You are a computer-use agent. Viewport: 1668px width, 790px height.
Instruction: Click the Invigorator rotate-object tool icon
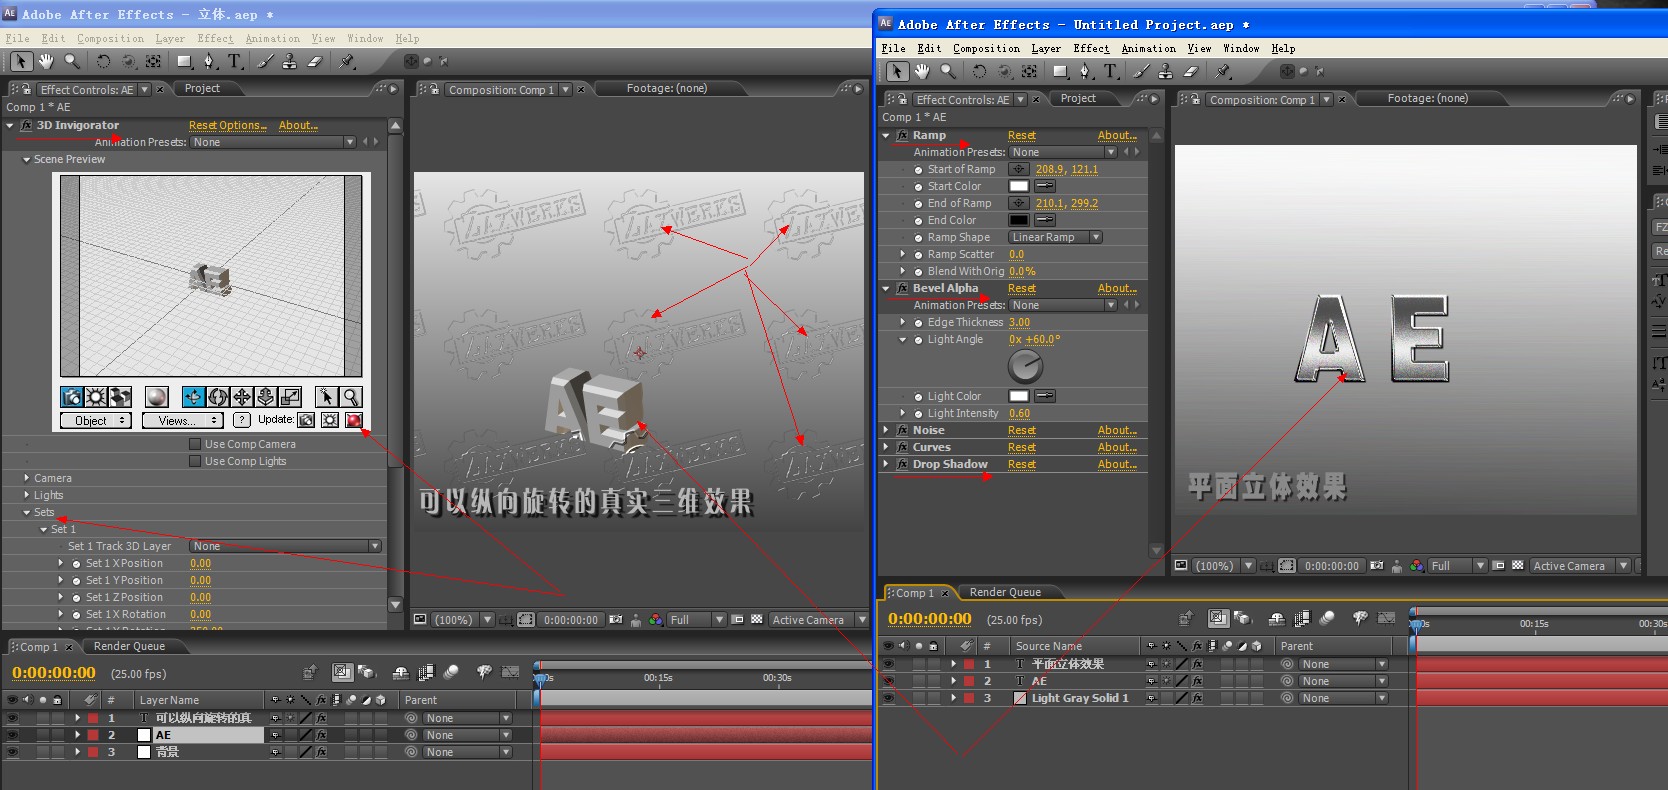[218, 397]
